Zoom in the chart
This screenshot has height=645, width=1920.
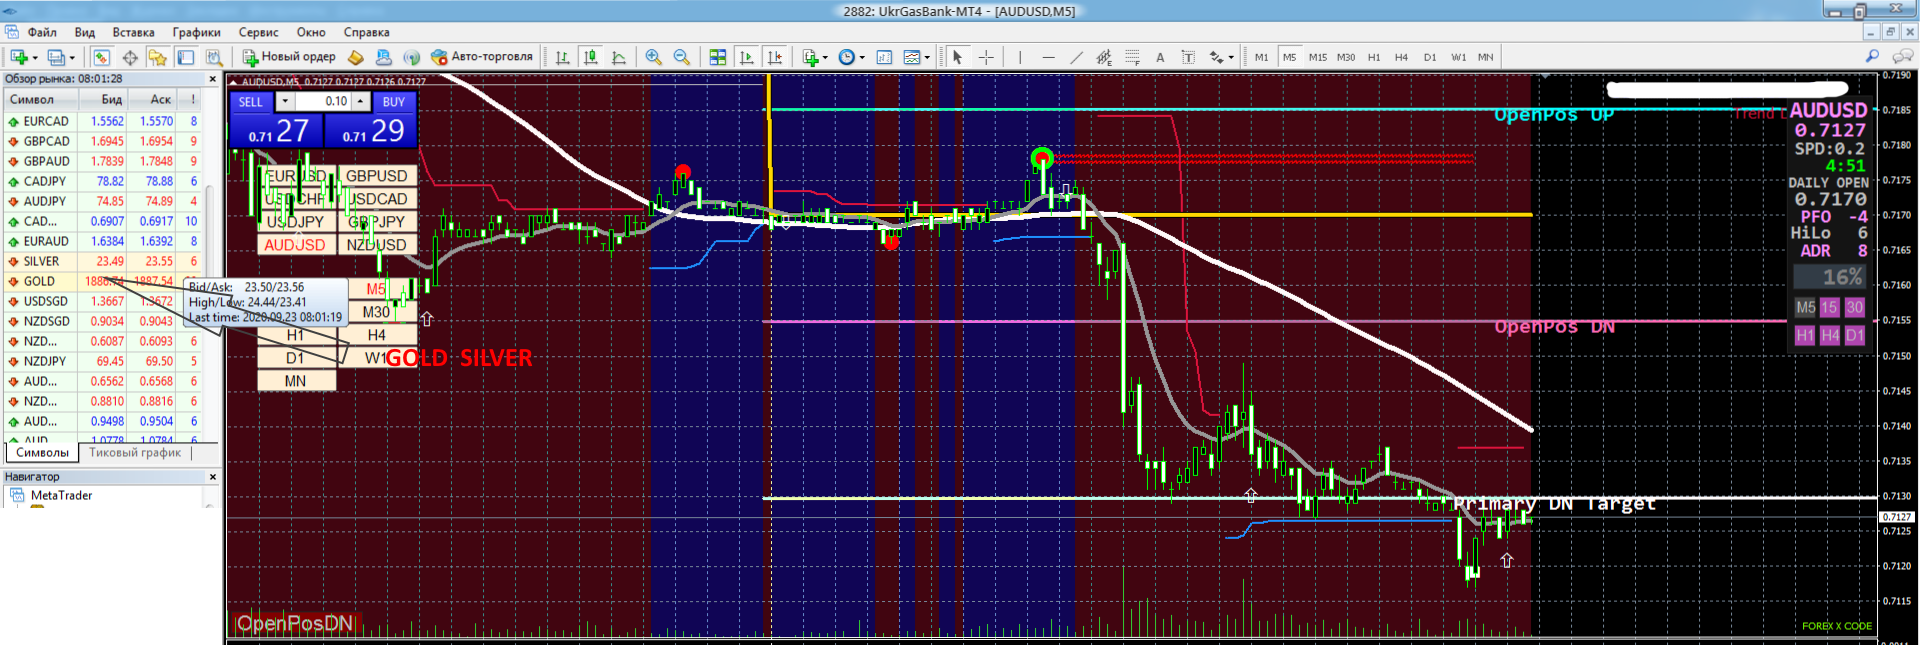coord(654,57)
